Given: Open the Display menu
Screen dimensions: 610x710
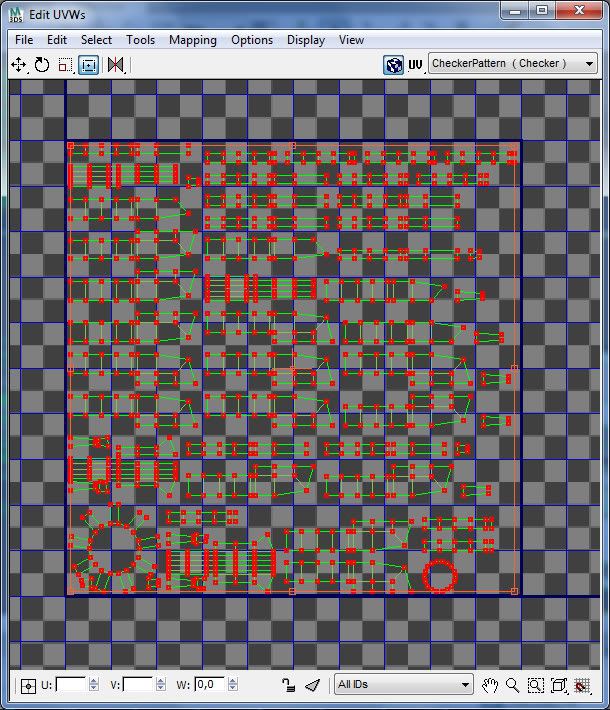Looking at the screenshot, I should 306,40.
